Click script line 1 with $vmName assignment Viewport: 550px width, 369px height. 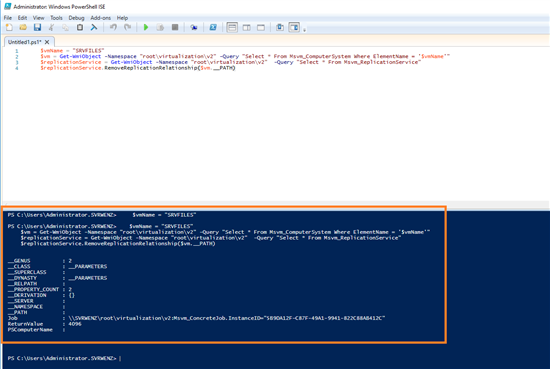tap(72, 51)
